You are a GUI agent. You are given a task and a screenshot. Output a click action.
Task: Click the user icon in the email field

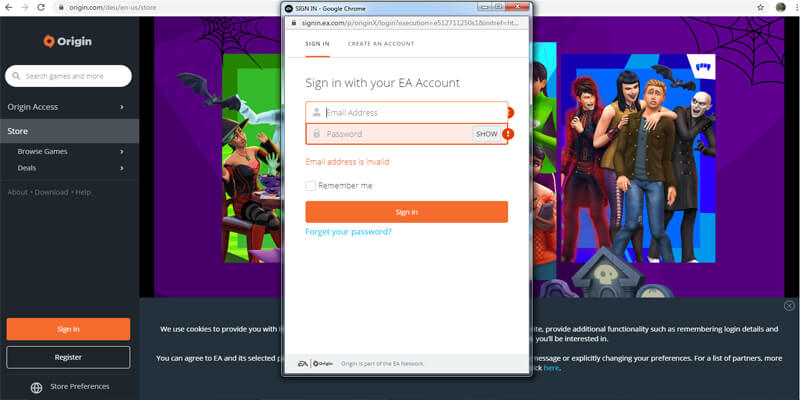(x=316, y=112)
